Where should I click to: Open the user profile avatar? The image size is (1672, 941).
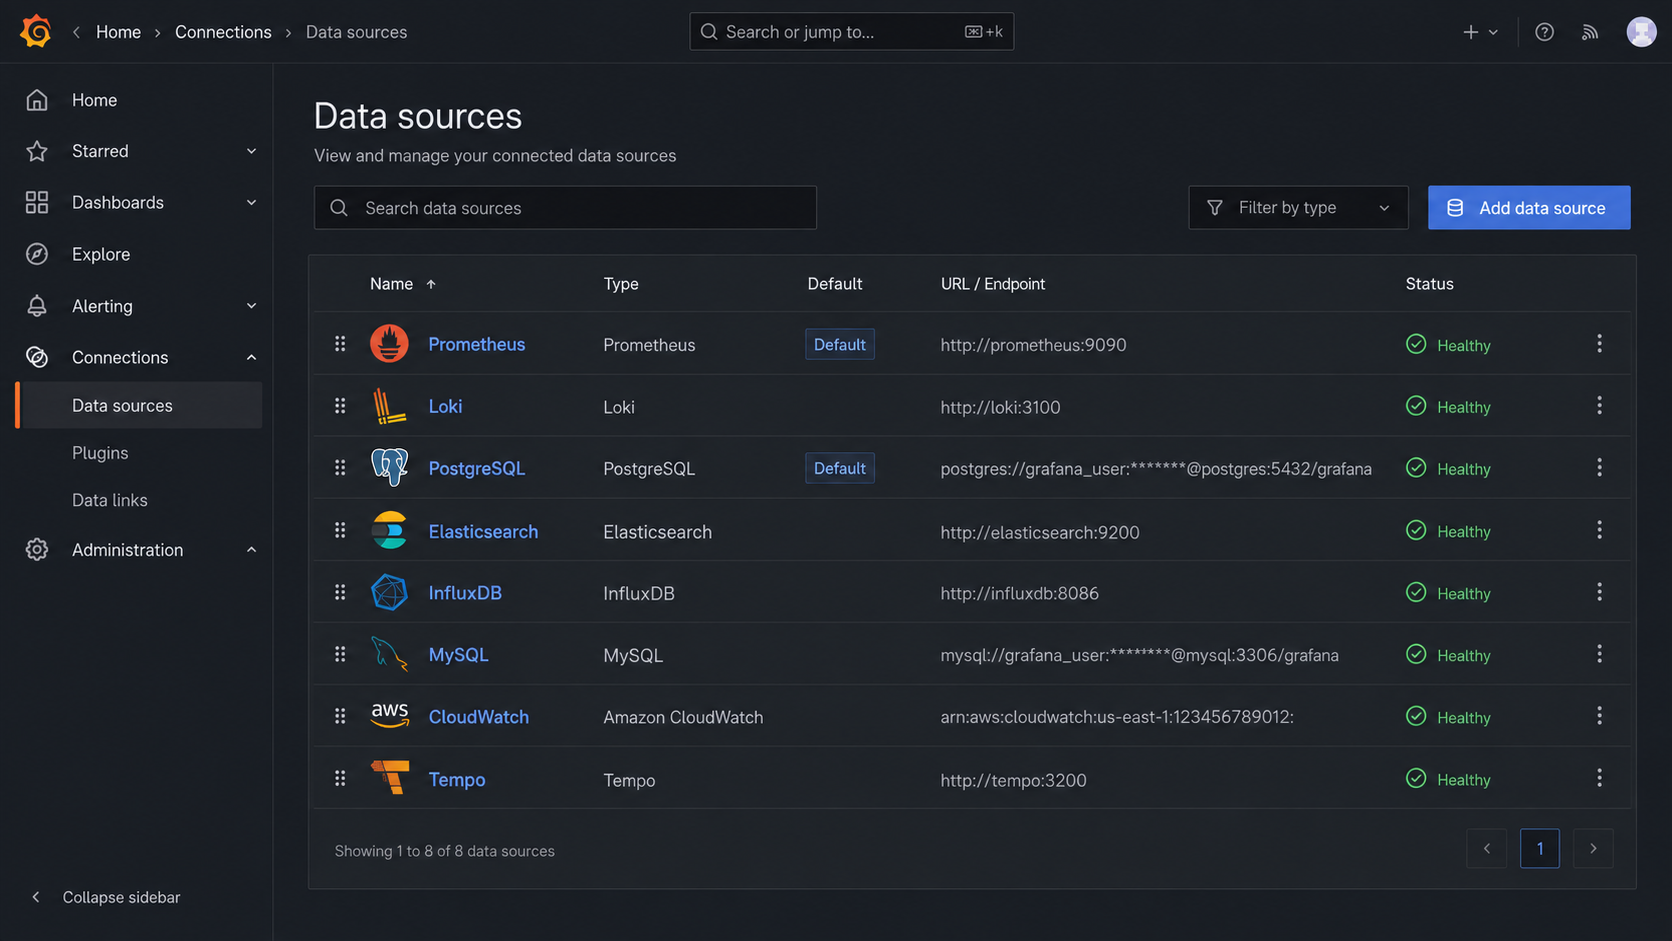tap(1641, 32)
